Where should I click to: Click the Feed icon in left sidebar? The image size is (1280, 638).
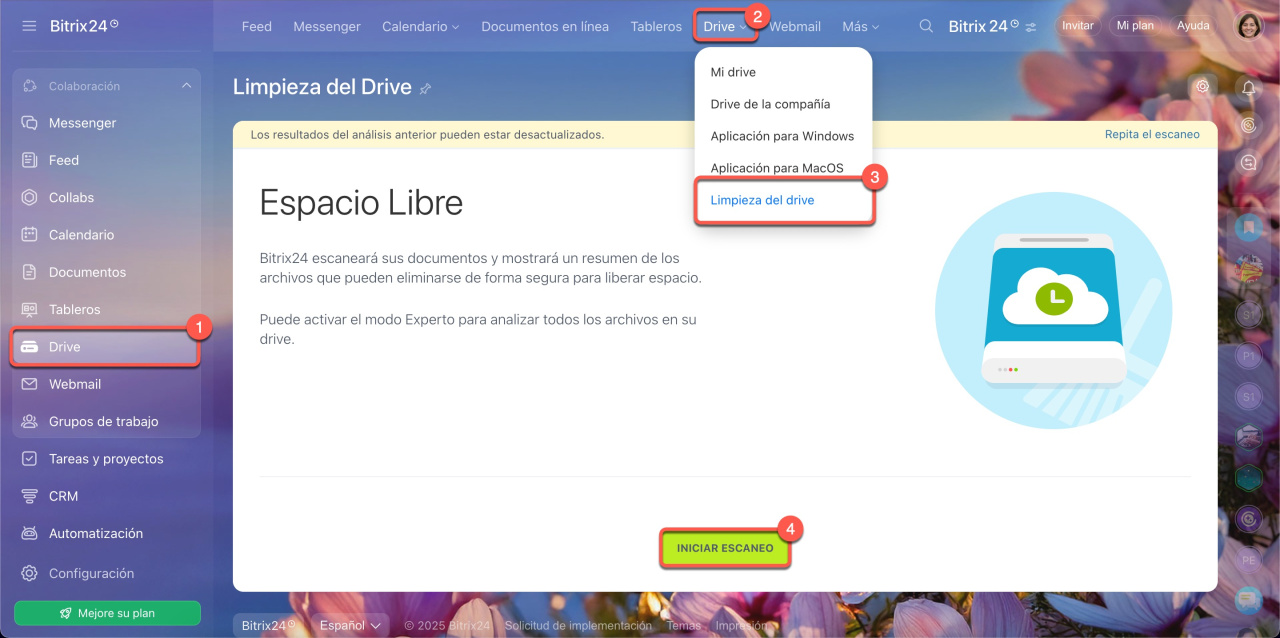pyautogui.click(x=29, y=160)
